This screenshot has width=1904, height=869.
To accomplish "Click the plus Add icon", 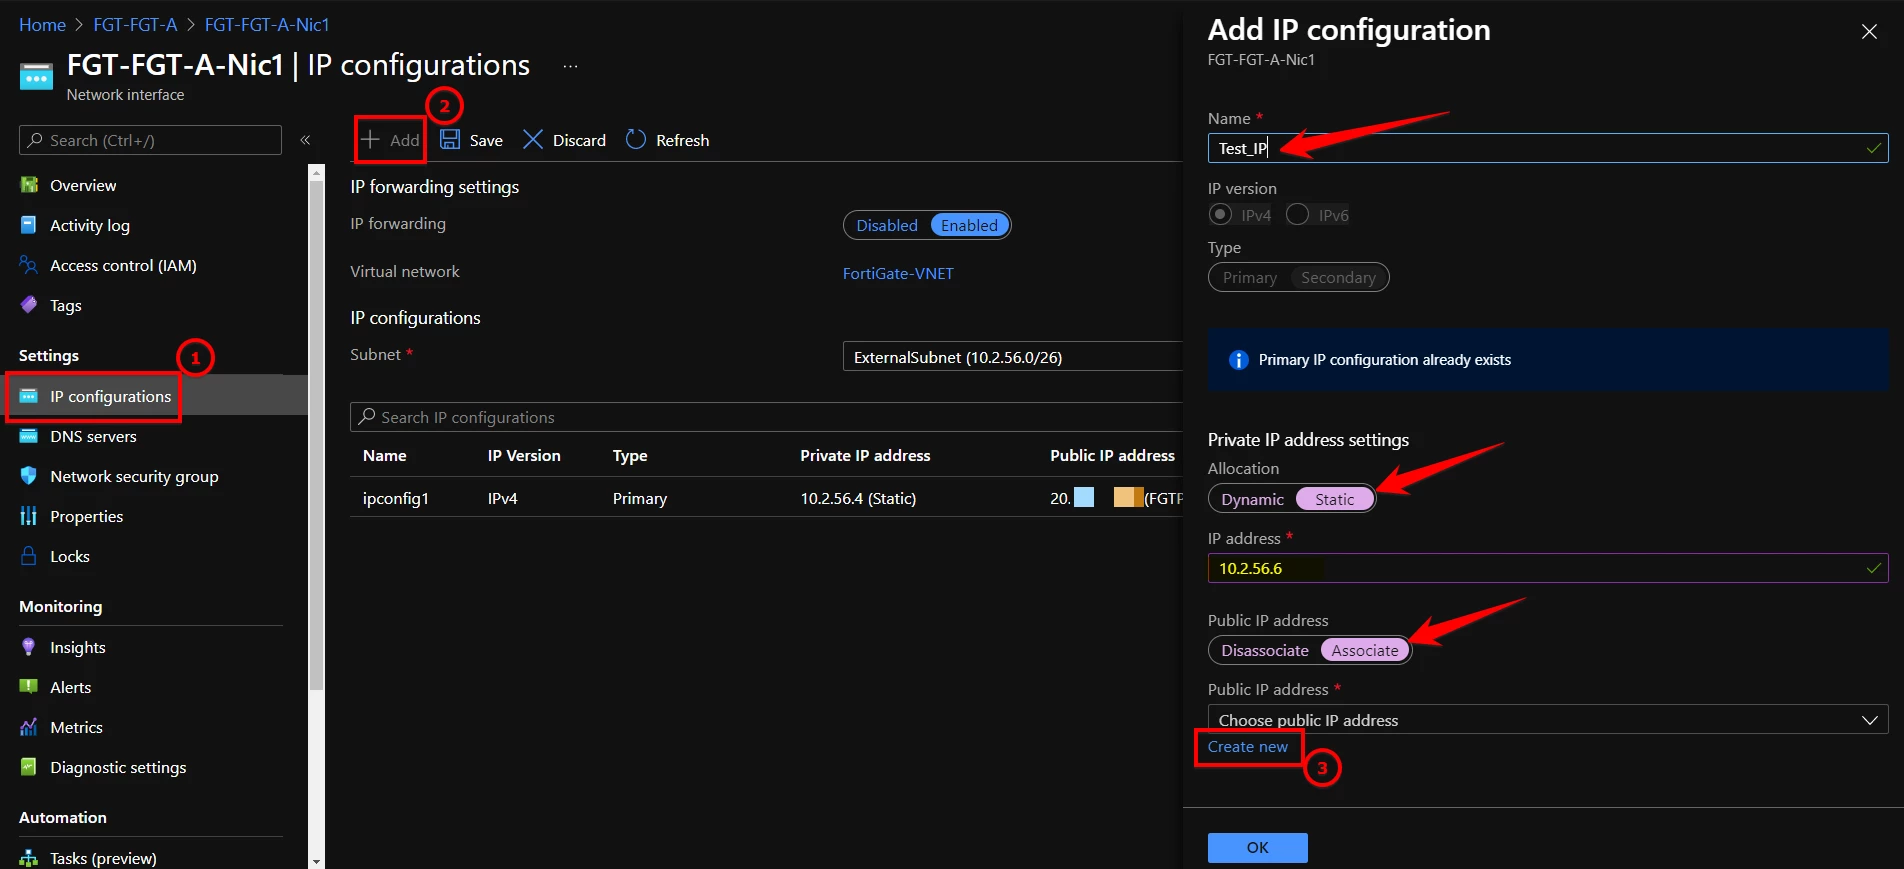I will click(x=370, y=140).
